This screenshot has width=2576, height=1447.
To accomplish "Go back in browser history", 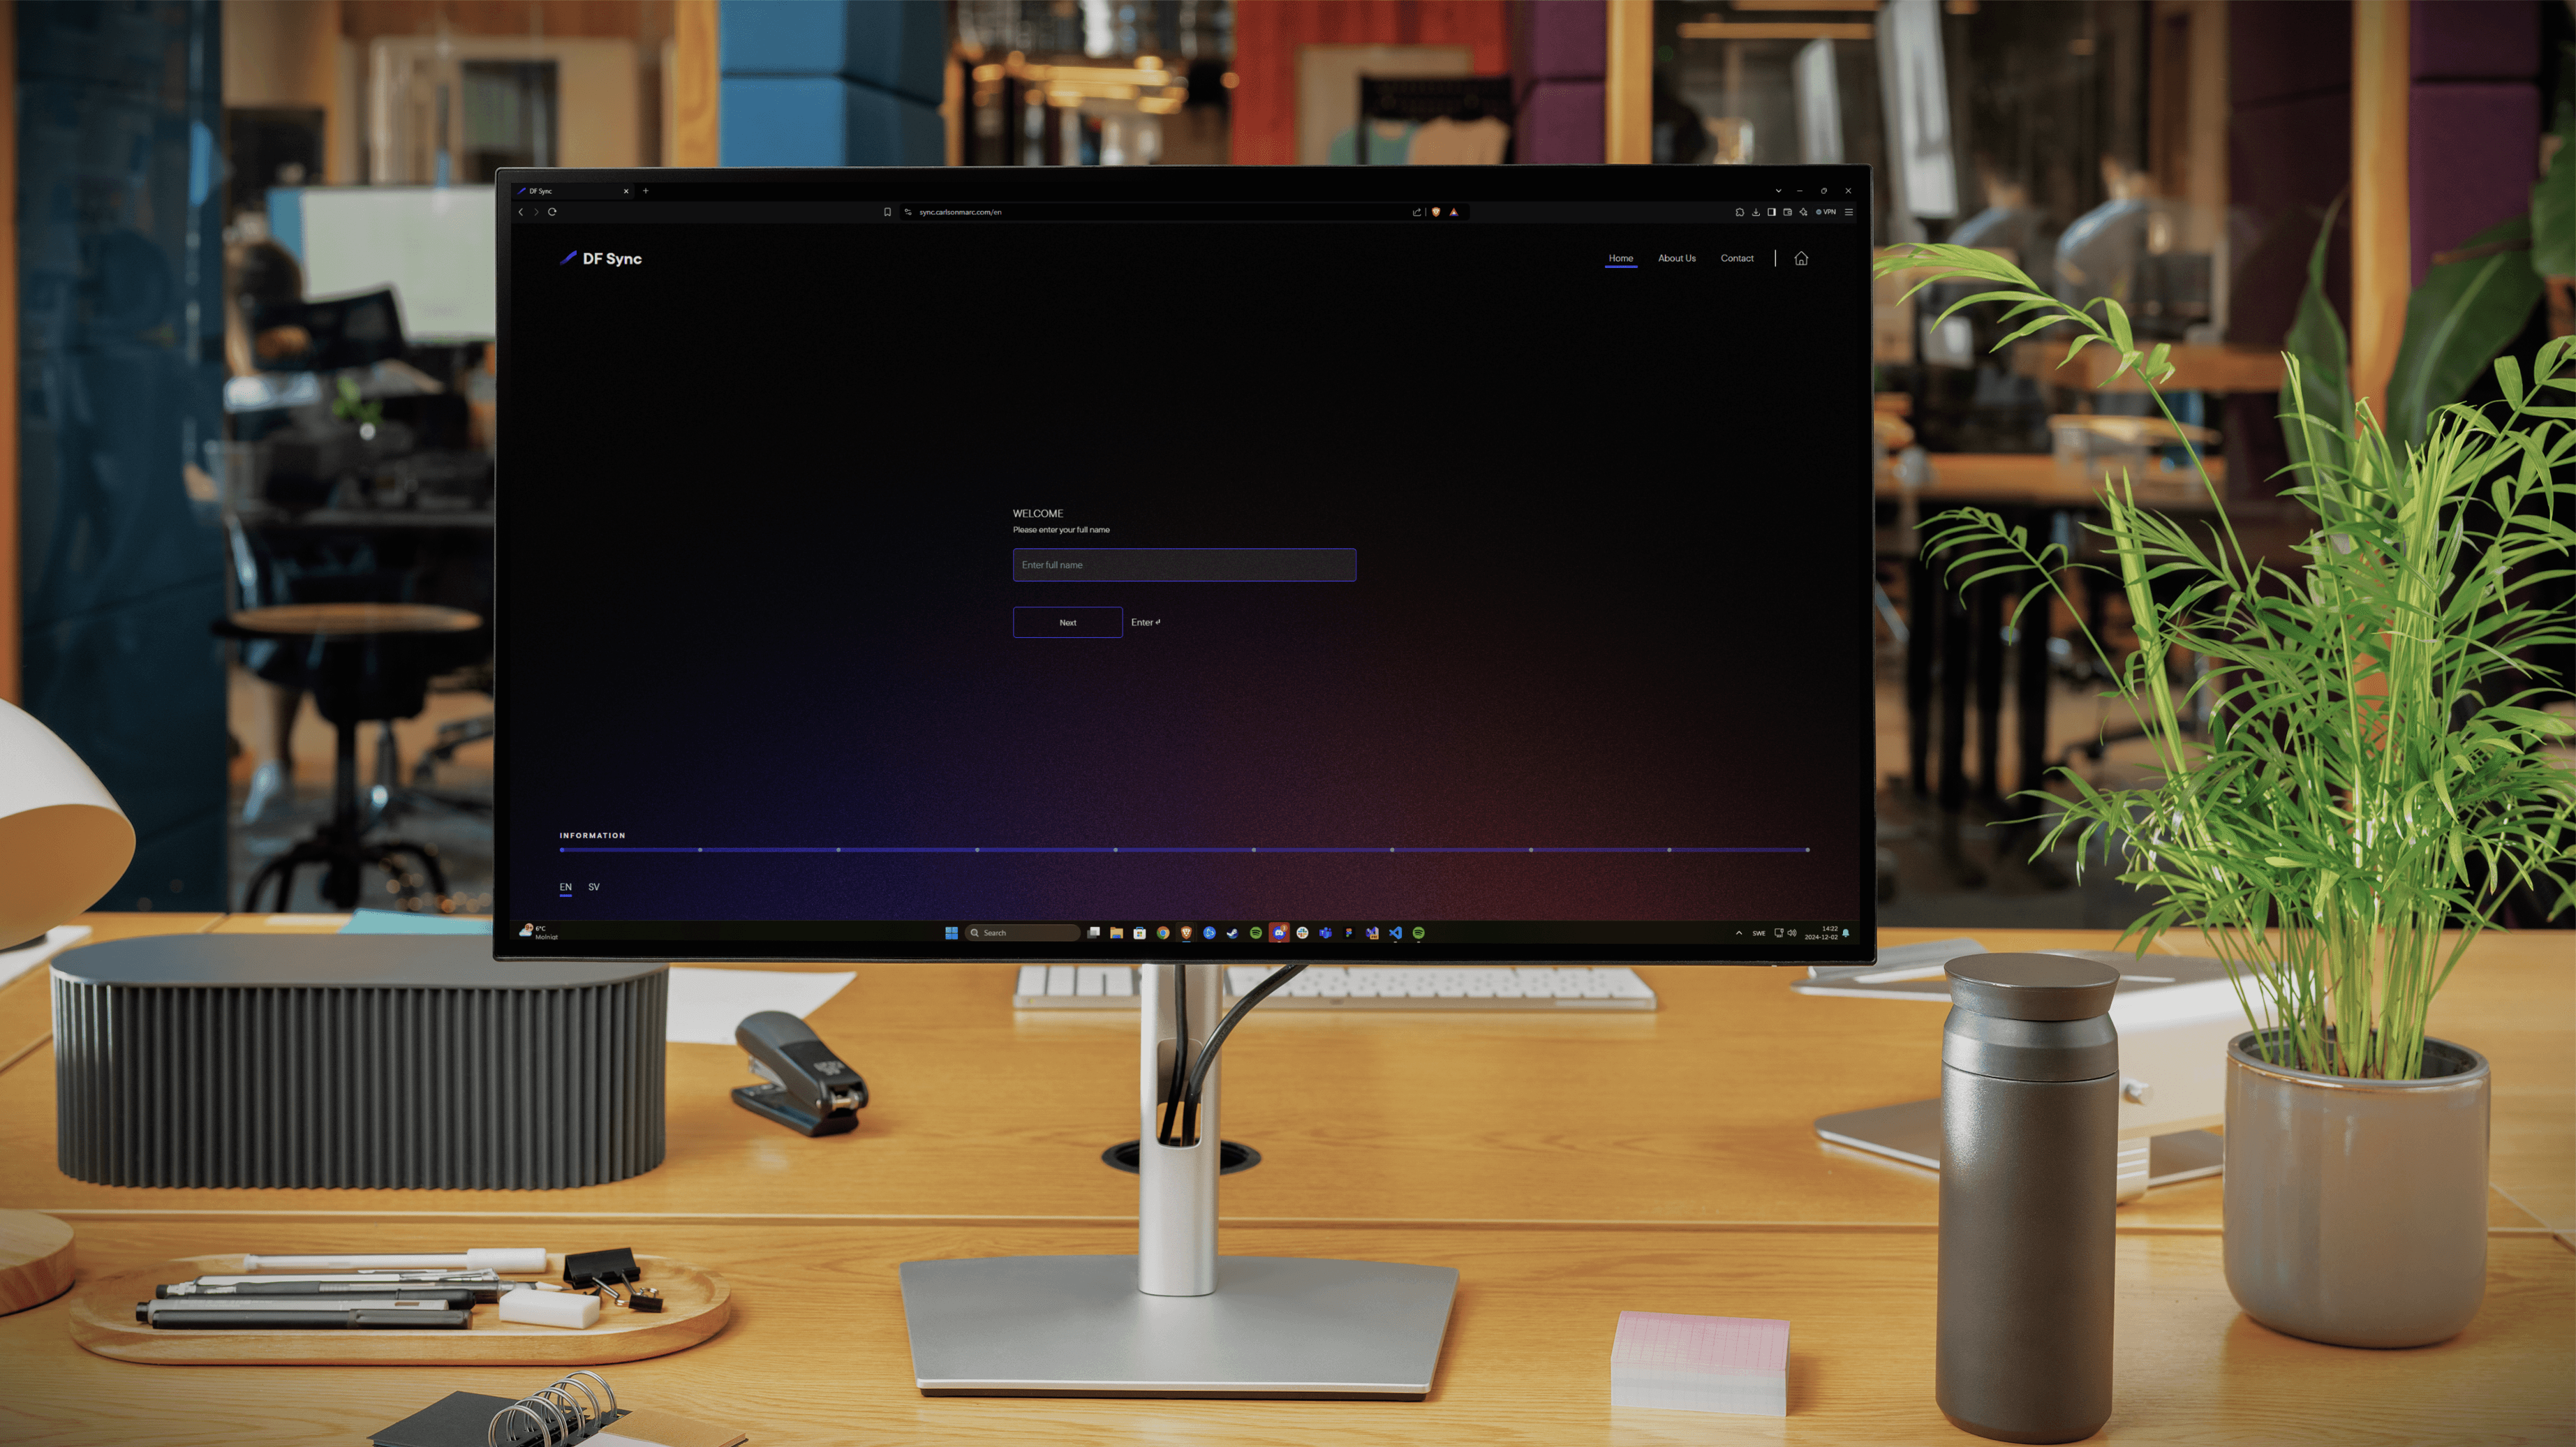I will [521, 212].
